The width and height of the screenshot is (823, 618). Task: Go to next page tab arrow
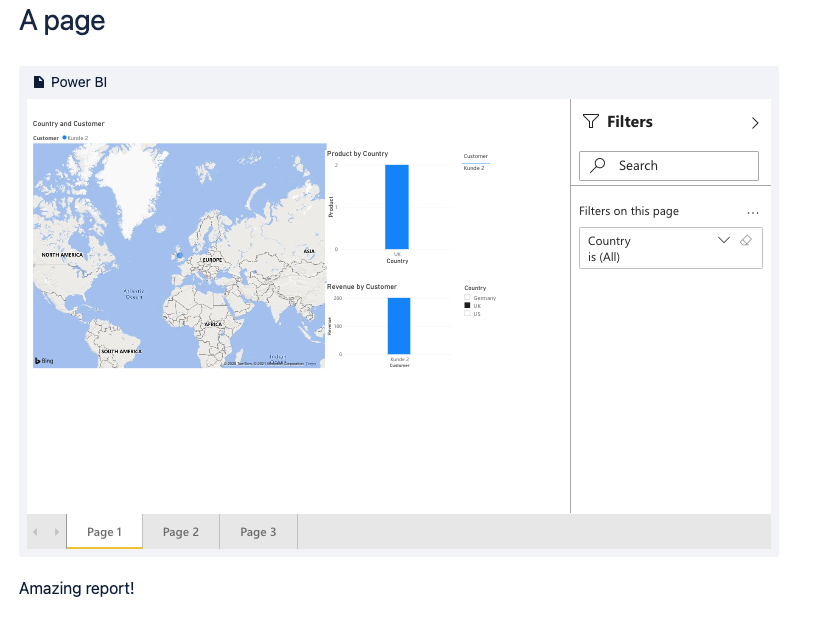[x=57, y=532]
